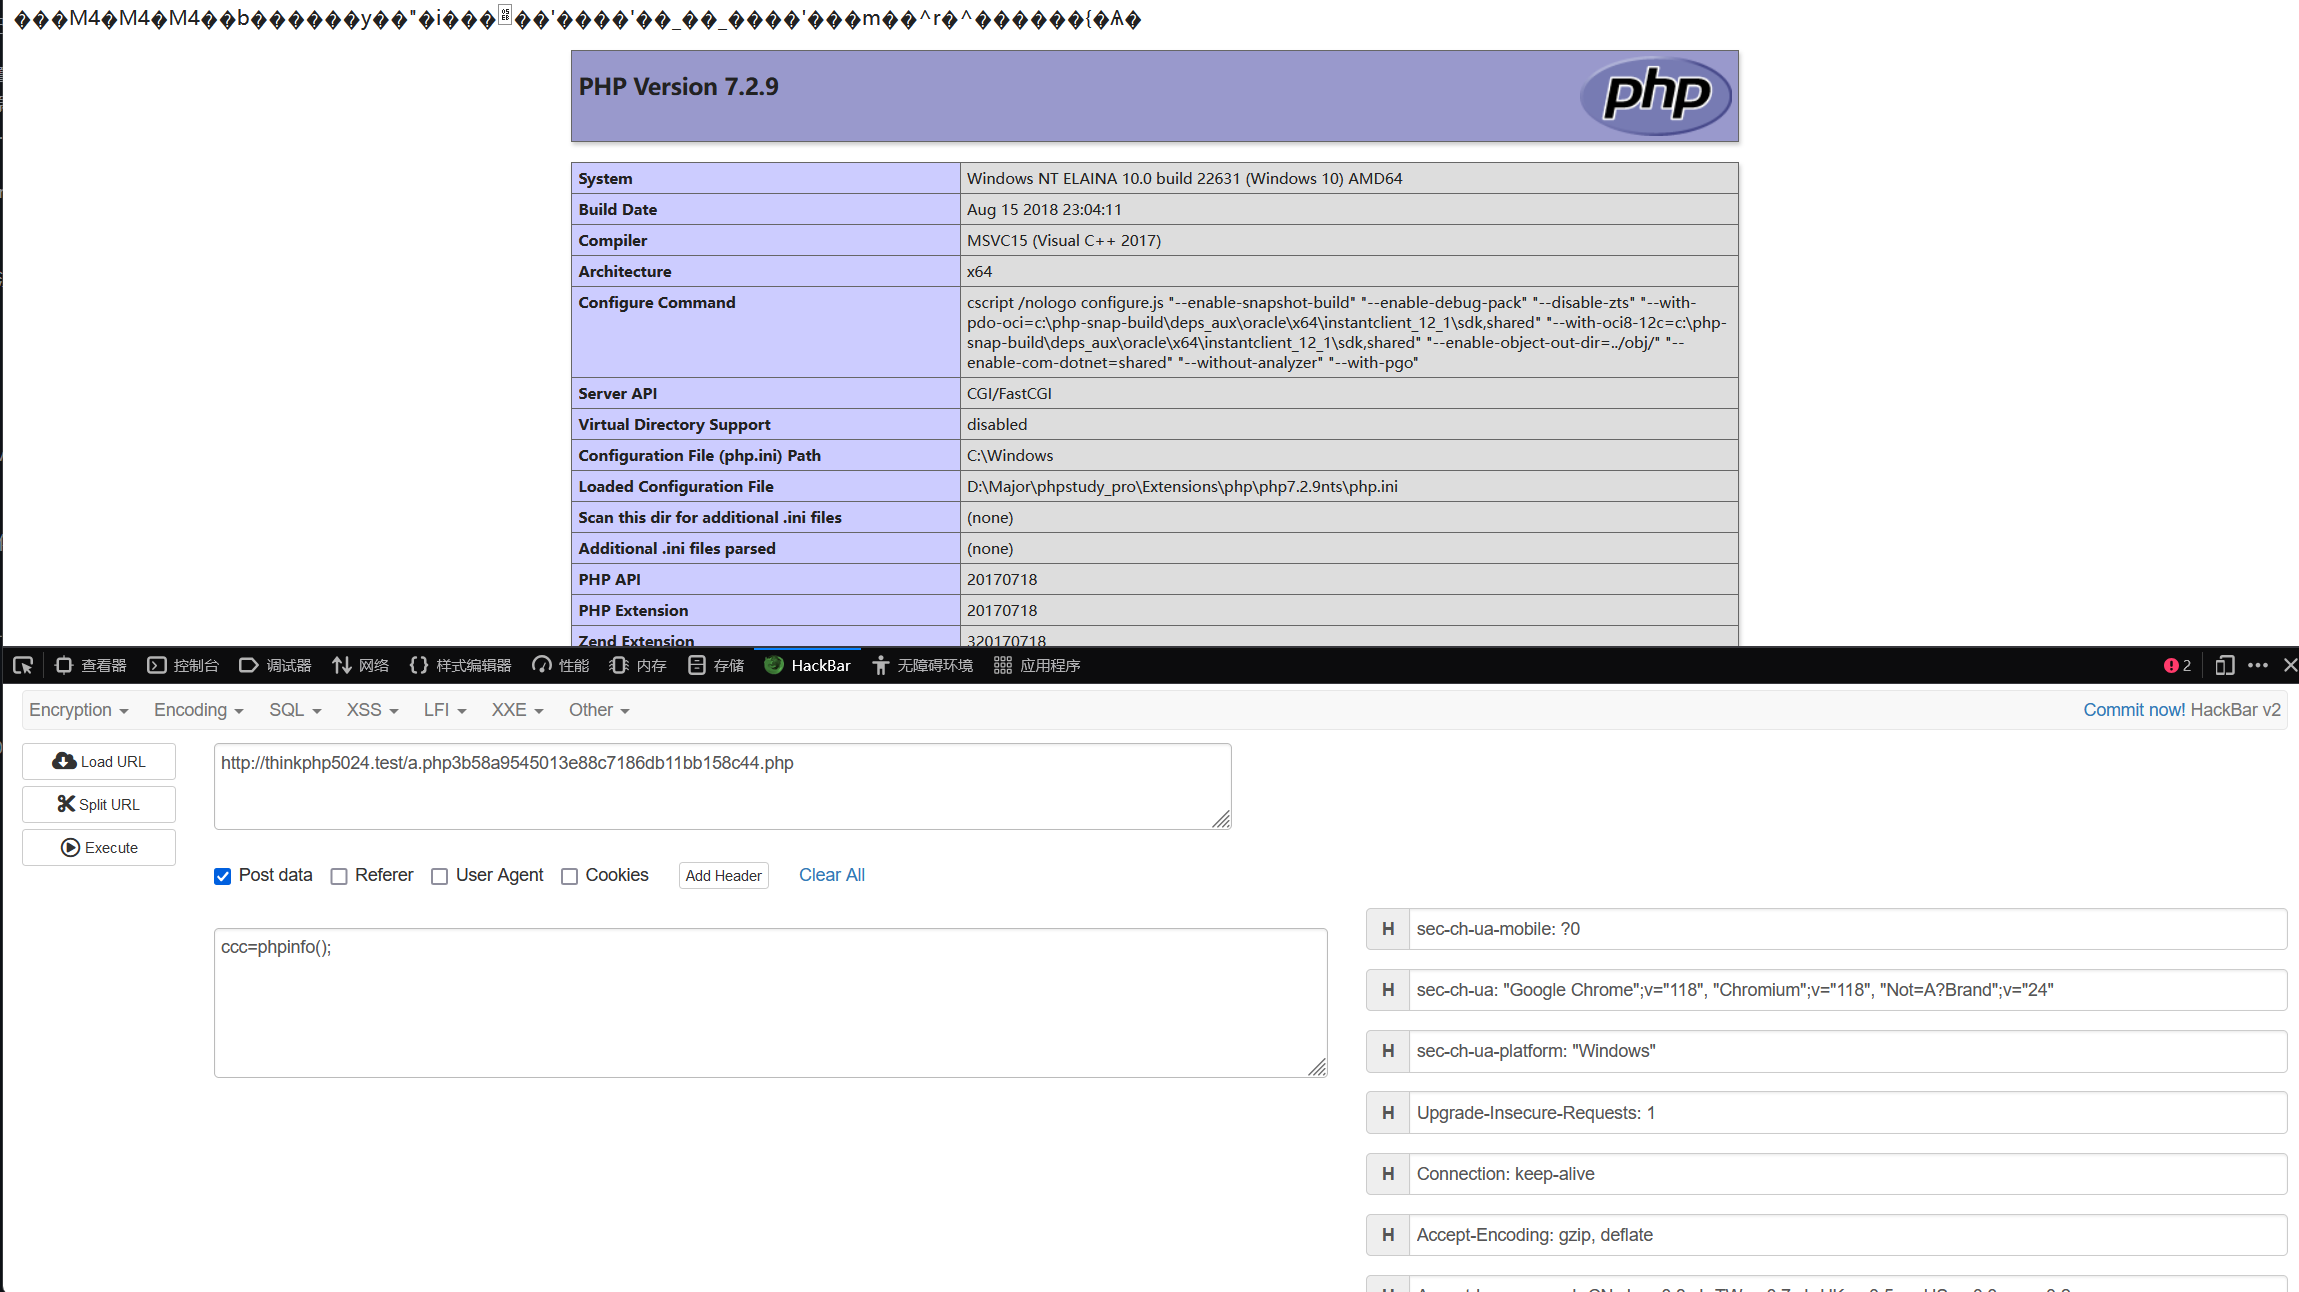Toggle H button for sec-ch-ua-platform header
Viewport: 2299px width, 1292px height.
tap(1387, 1051)
